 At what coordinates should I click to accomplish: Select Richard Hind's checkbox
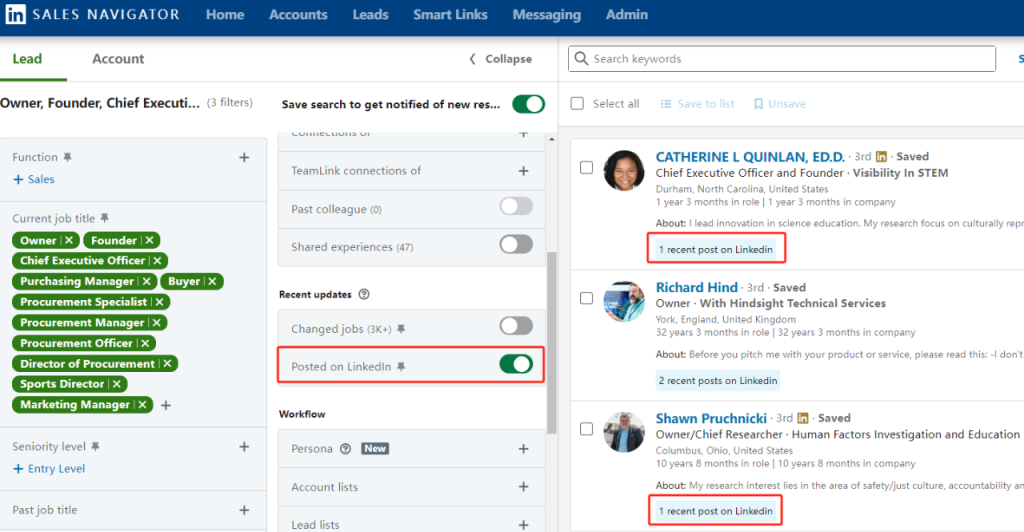click(x=586, y=298)
